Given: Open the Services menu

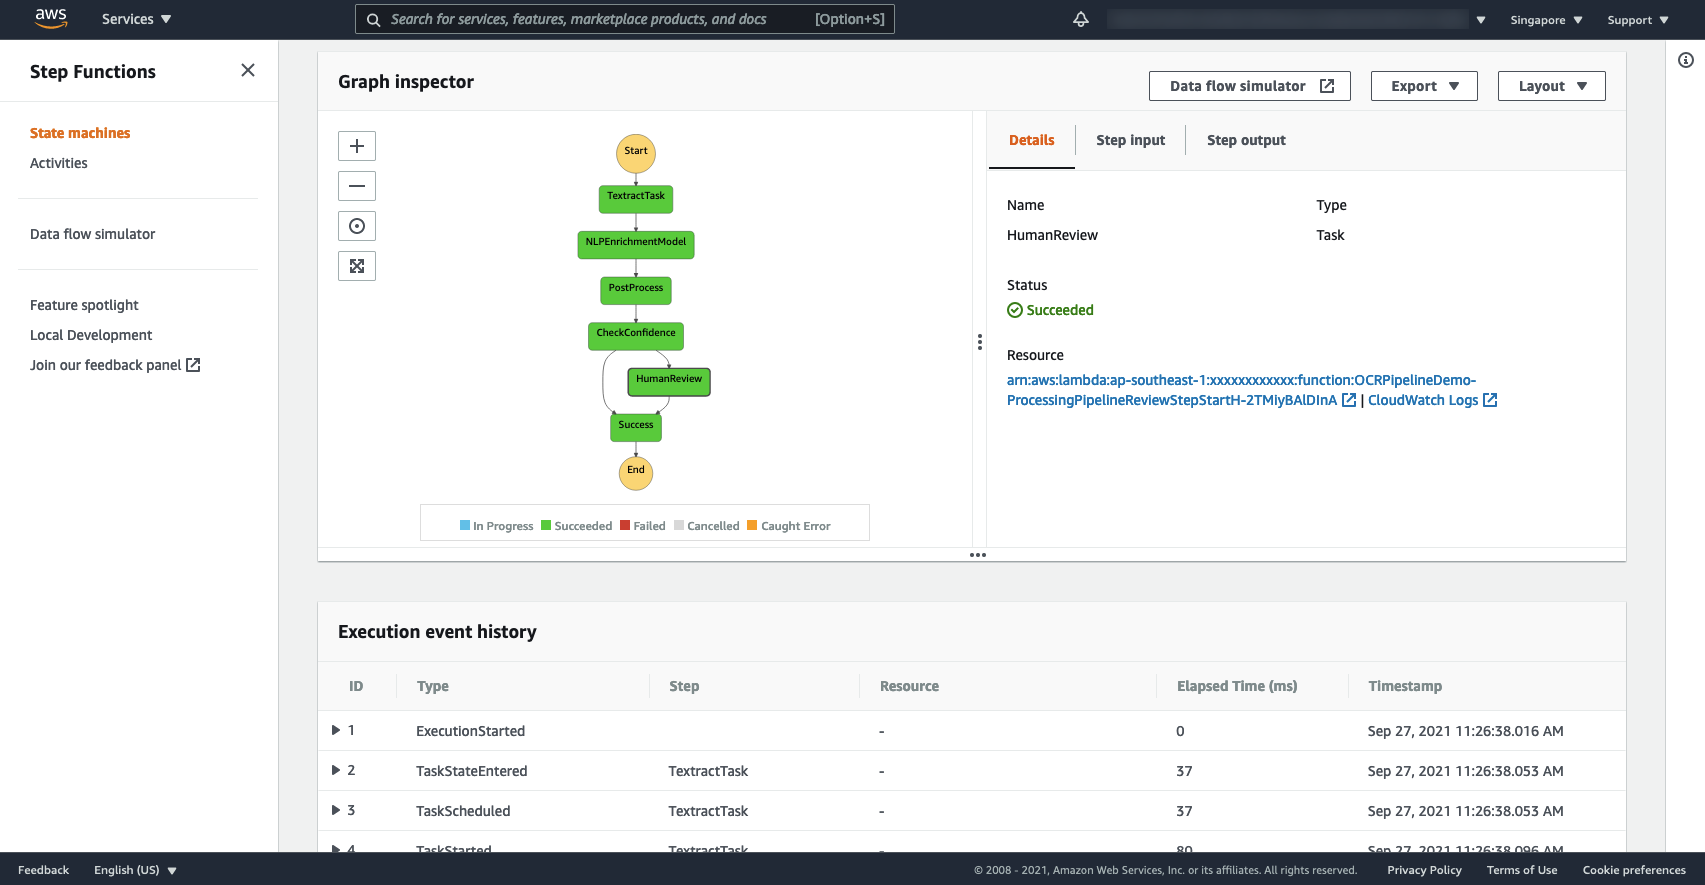Looking at the screenshot, I should pyautogui.click(x=137, y=19).
